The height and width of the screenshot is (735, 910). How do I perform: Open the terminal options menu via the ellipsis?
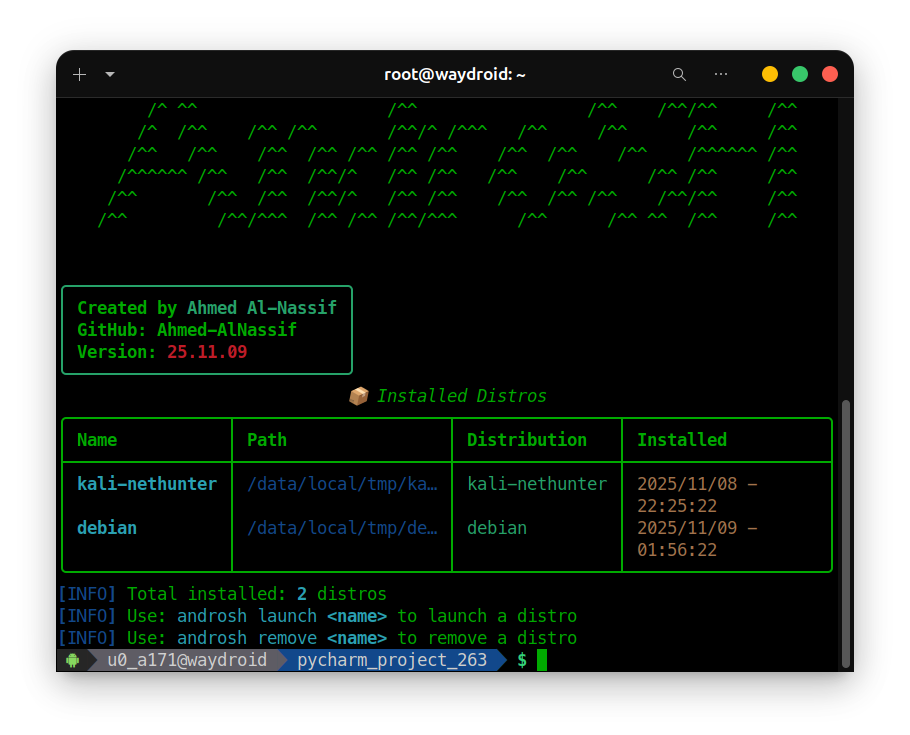(x=721, y=74)
